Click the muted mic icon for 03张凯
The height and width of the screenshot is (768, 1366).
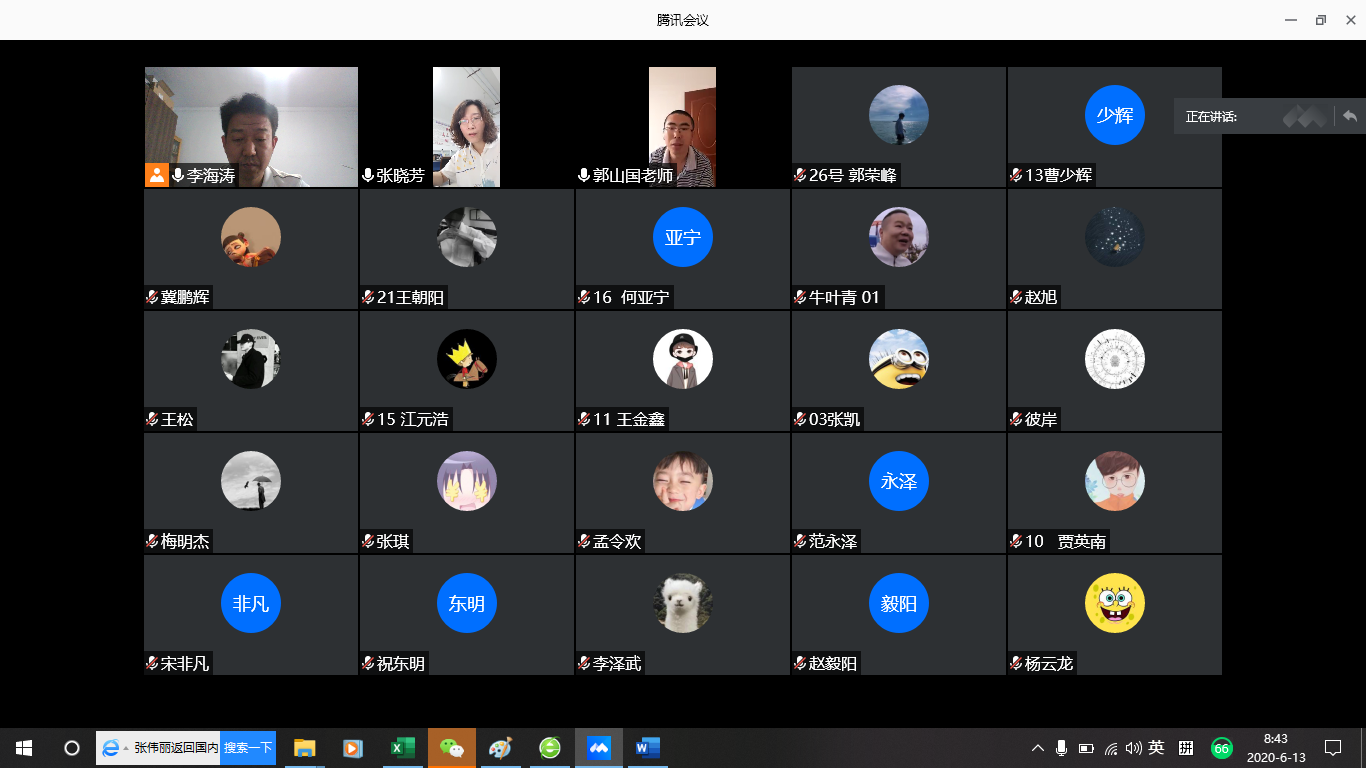800,419
